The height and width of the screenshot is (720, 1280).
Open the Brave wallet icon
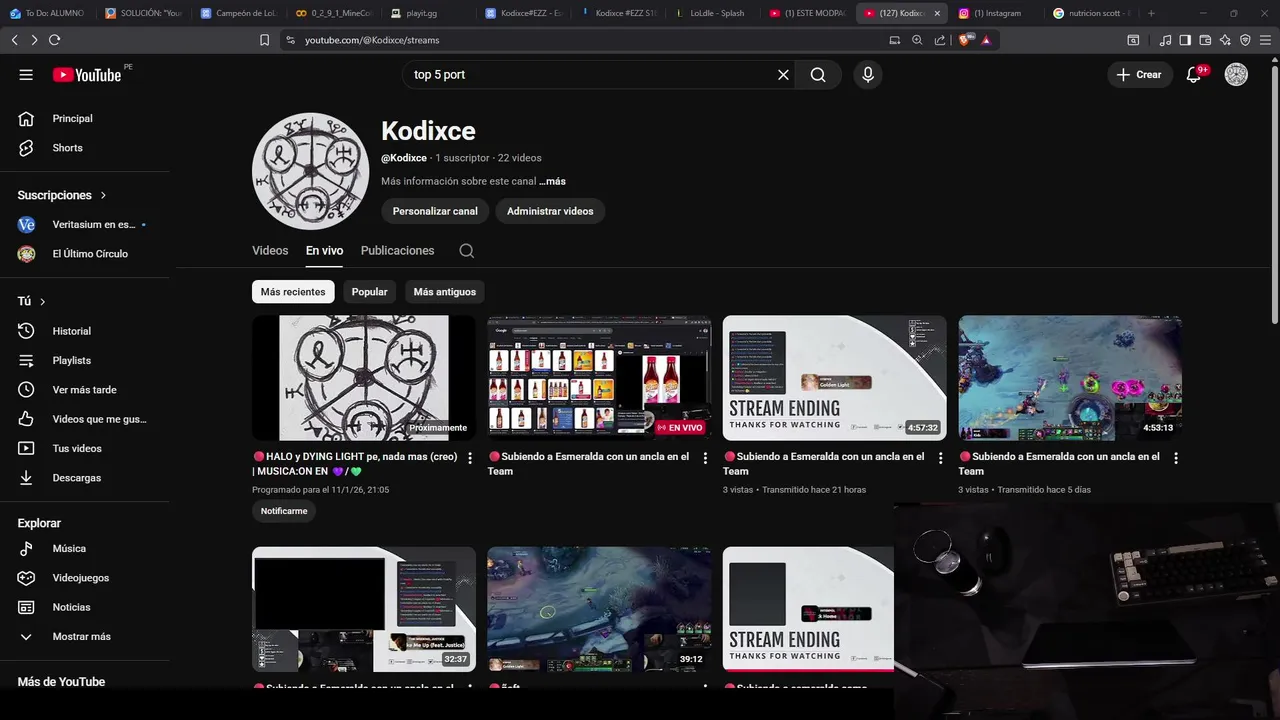pyautogui.click(x=1205, y=40)
